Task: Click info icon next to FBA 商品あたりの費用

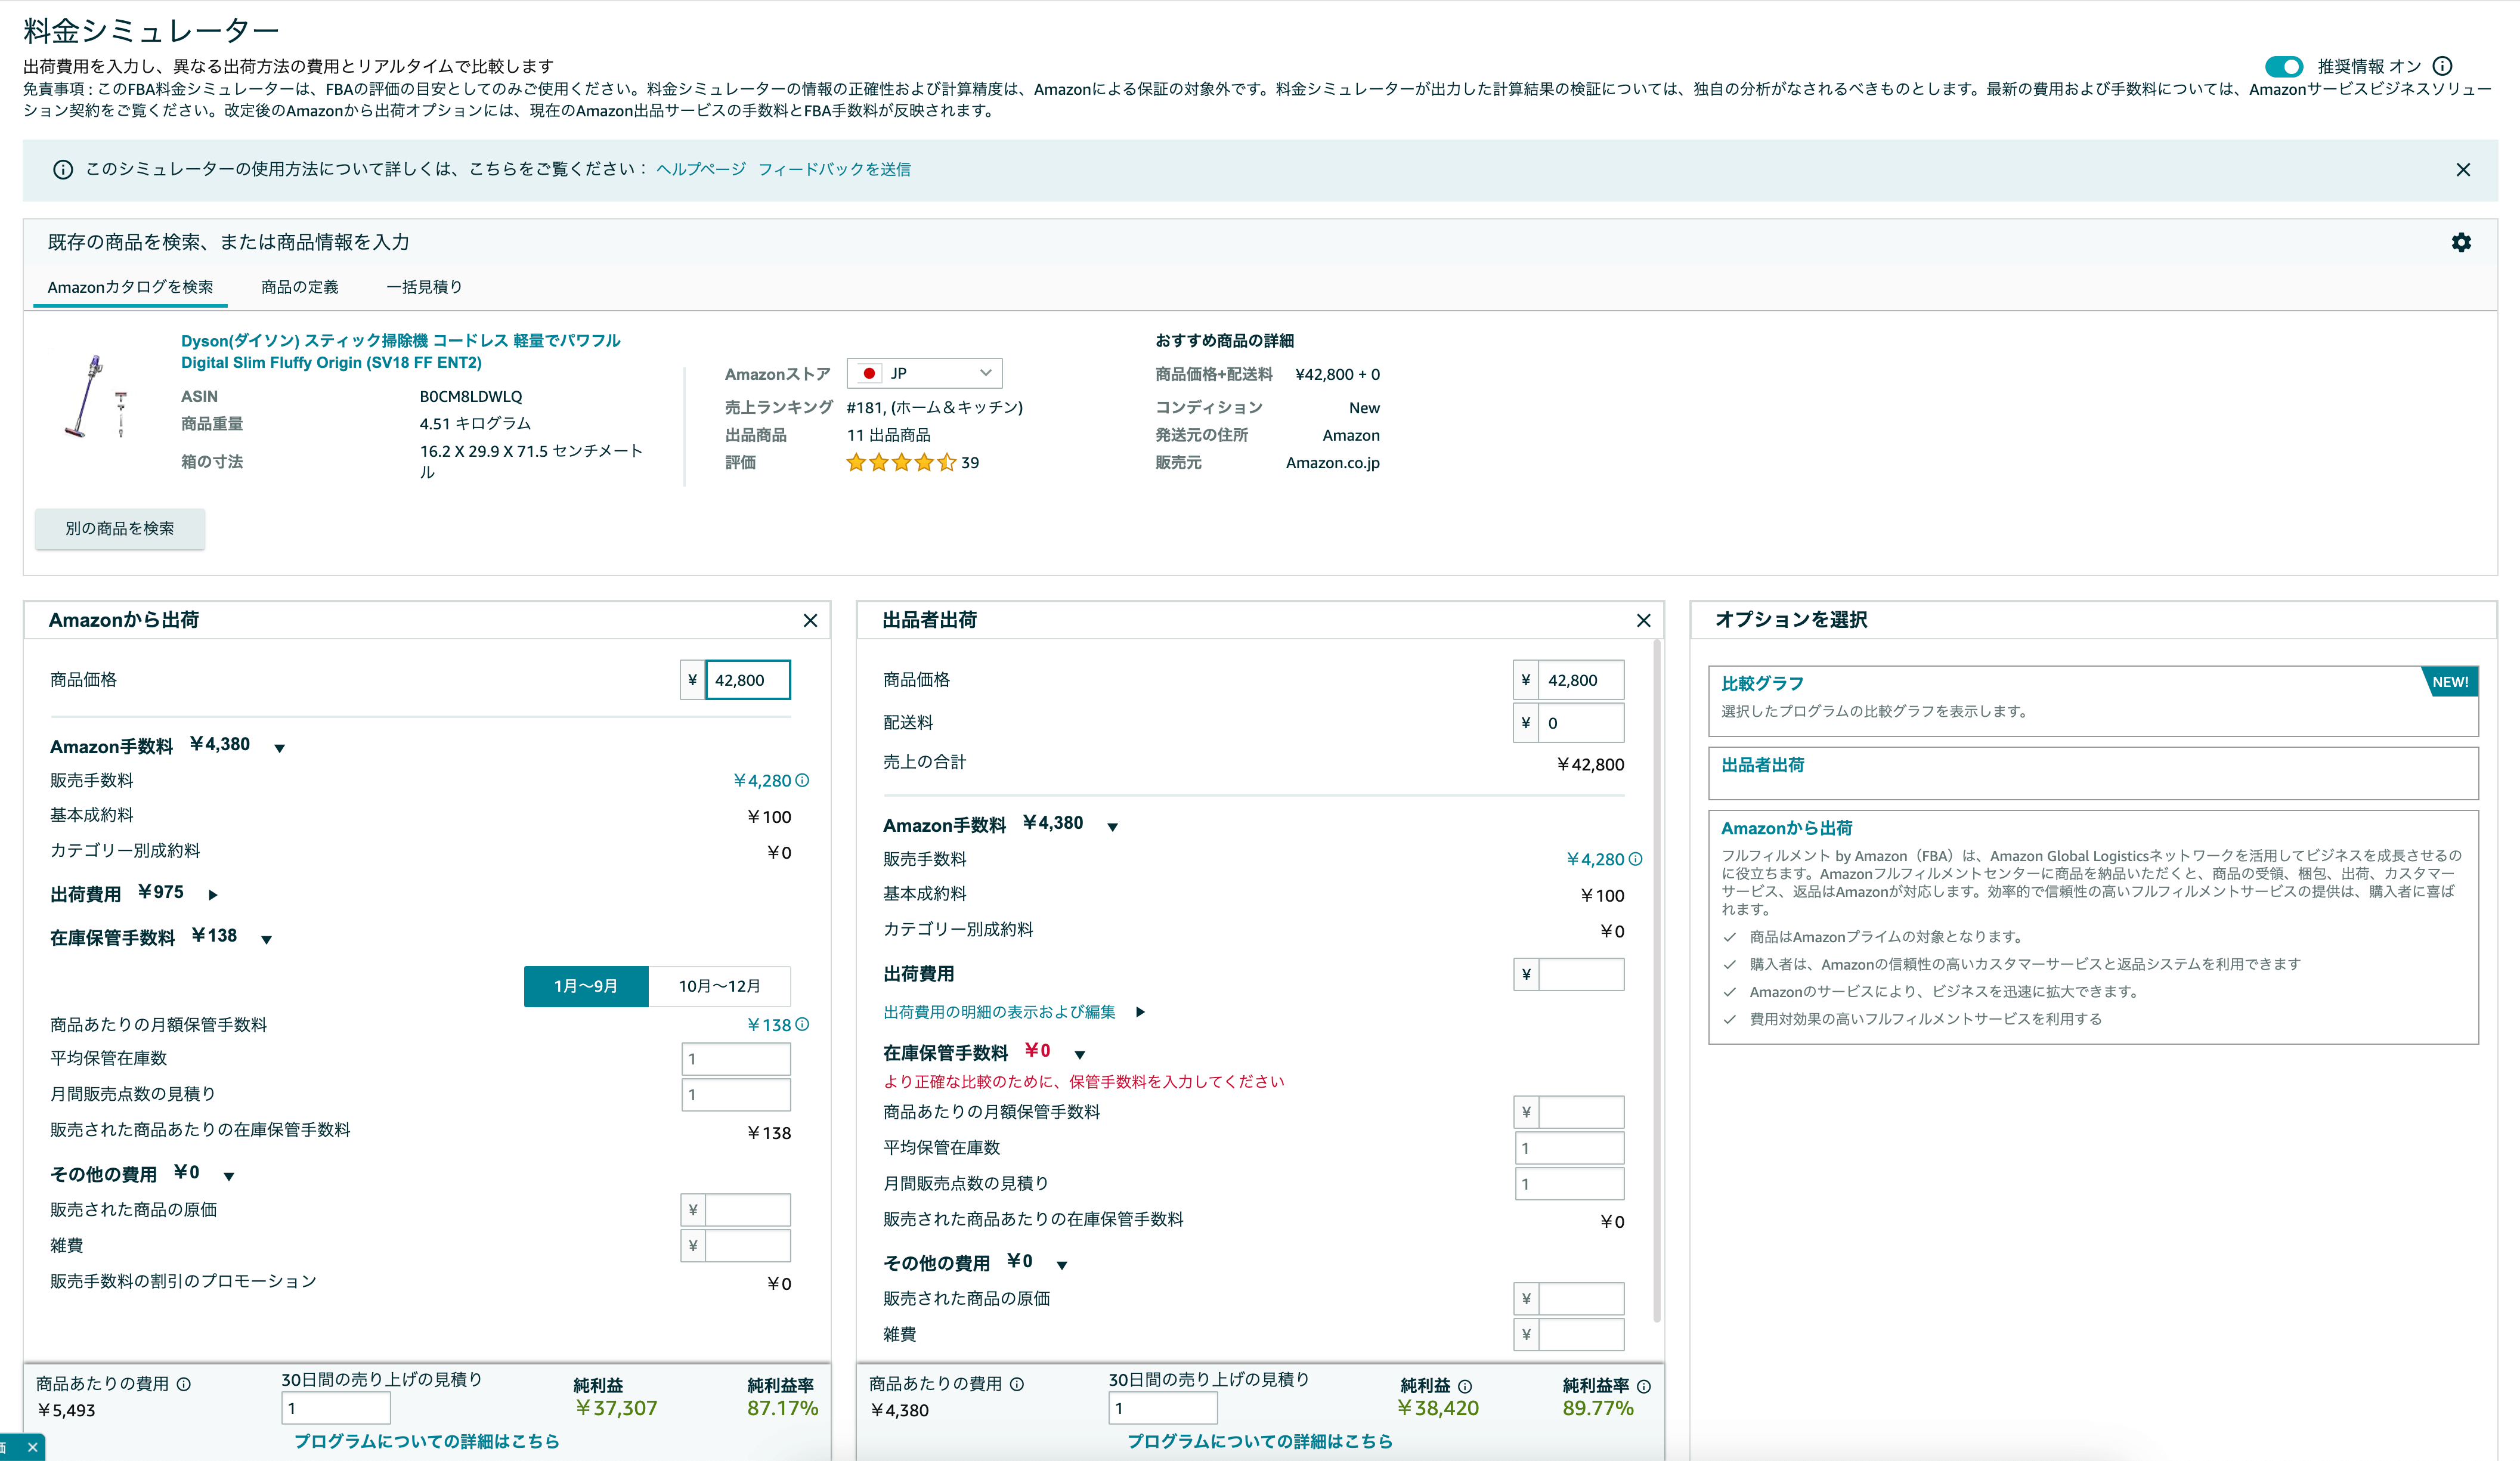Action: click(184, 1384)
